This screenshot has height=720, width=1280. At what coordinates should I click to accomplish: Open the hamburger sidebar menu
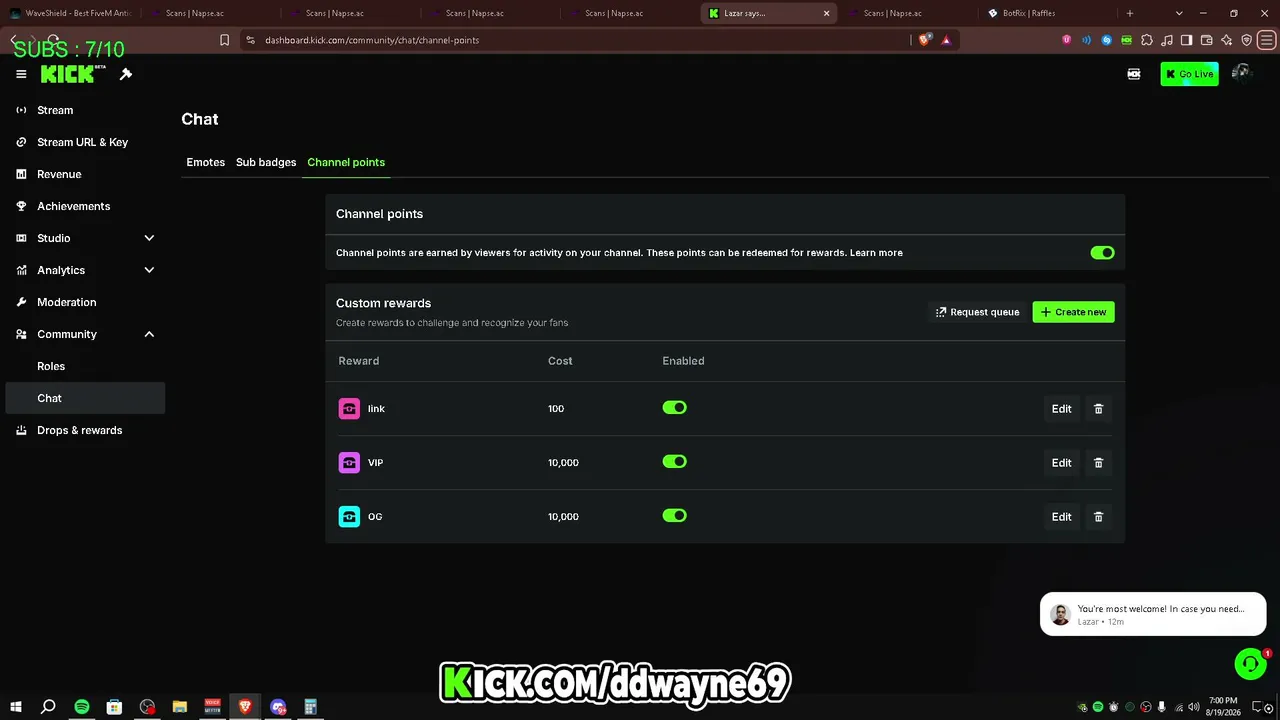point(21,74)
